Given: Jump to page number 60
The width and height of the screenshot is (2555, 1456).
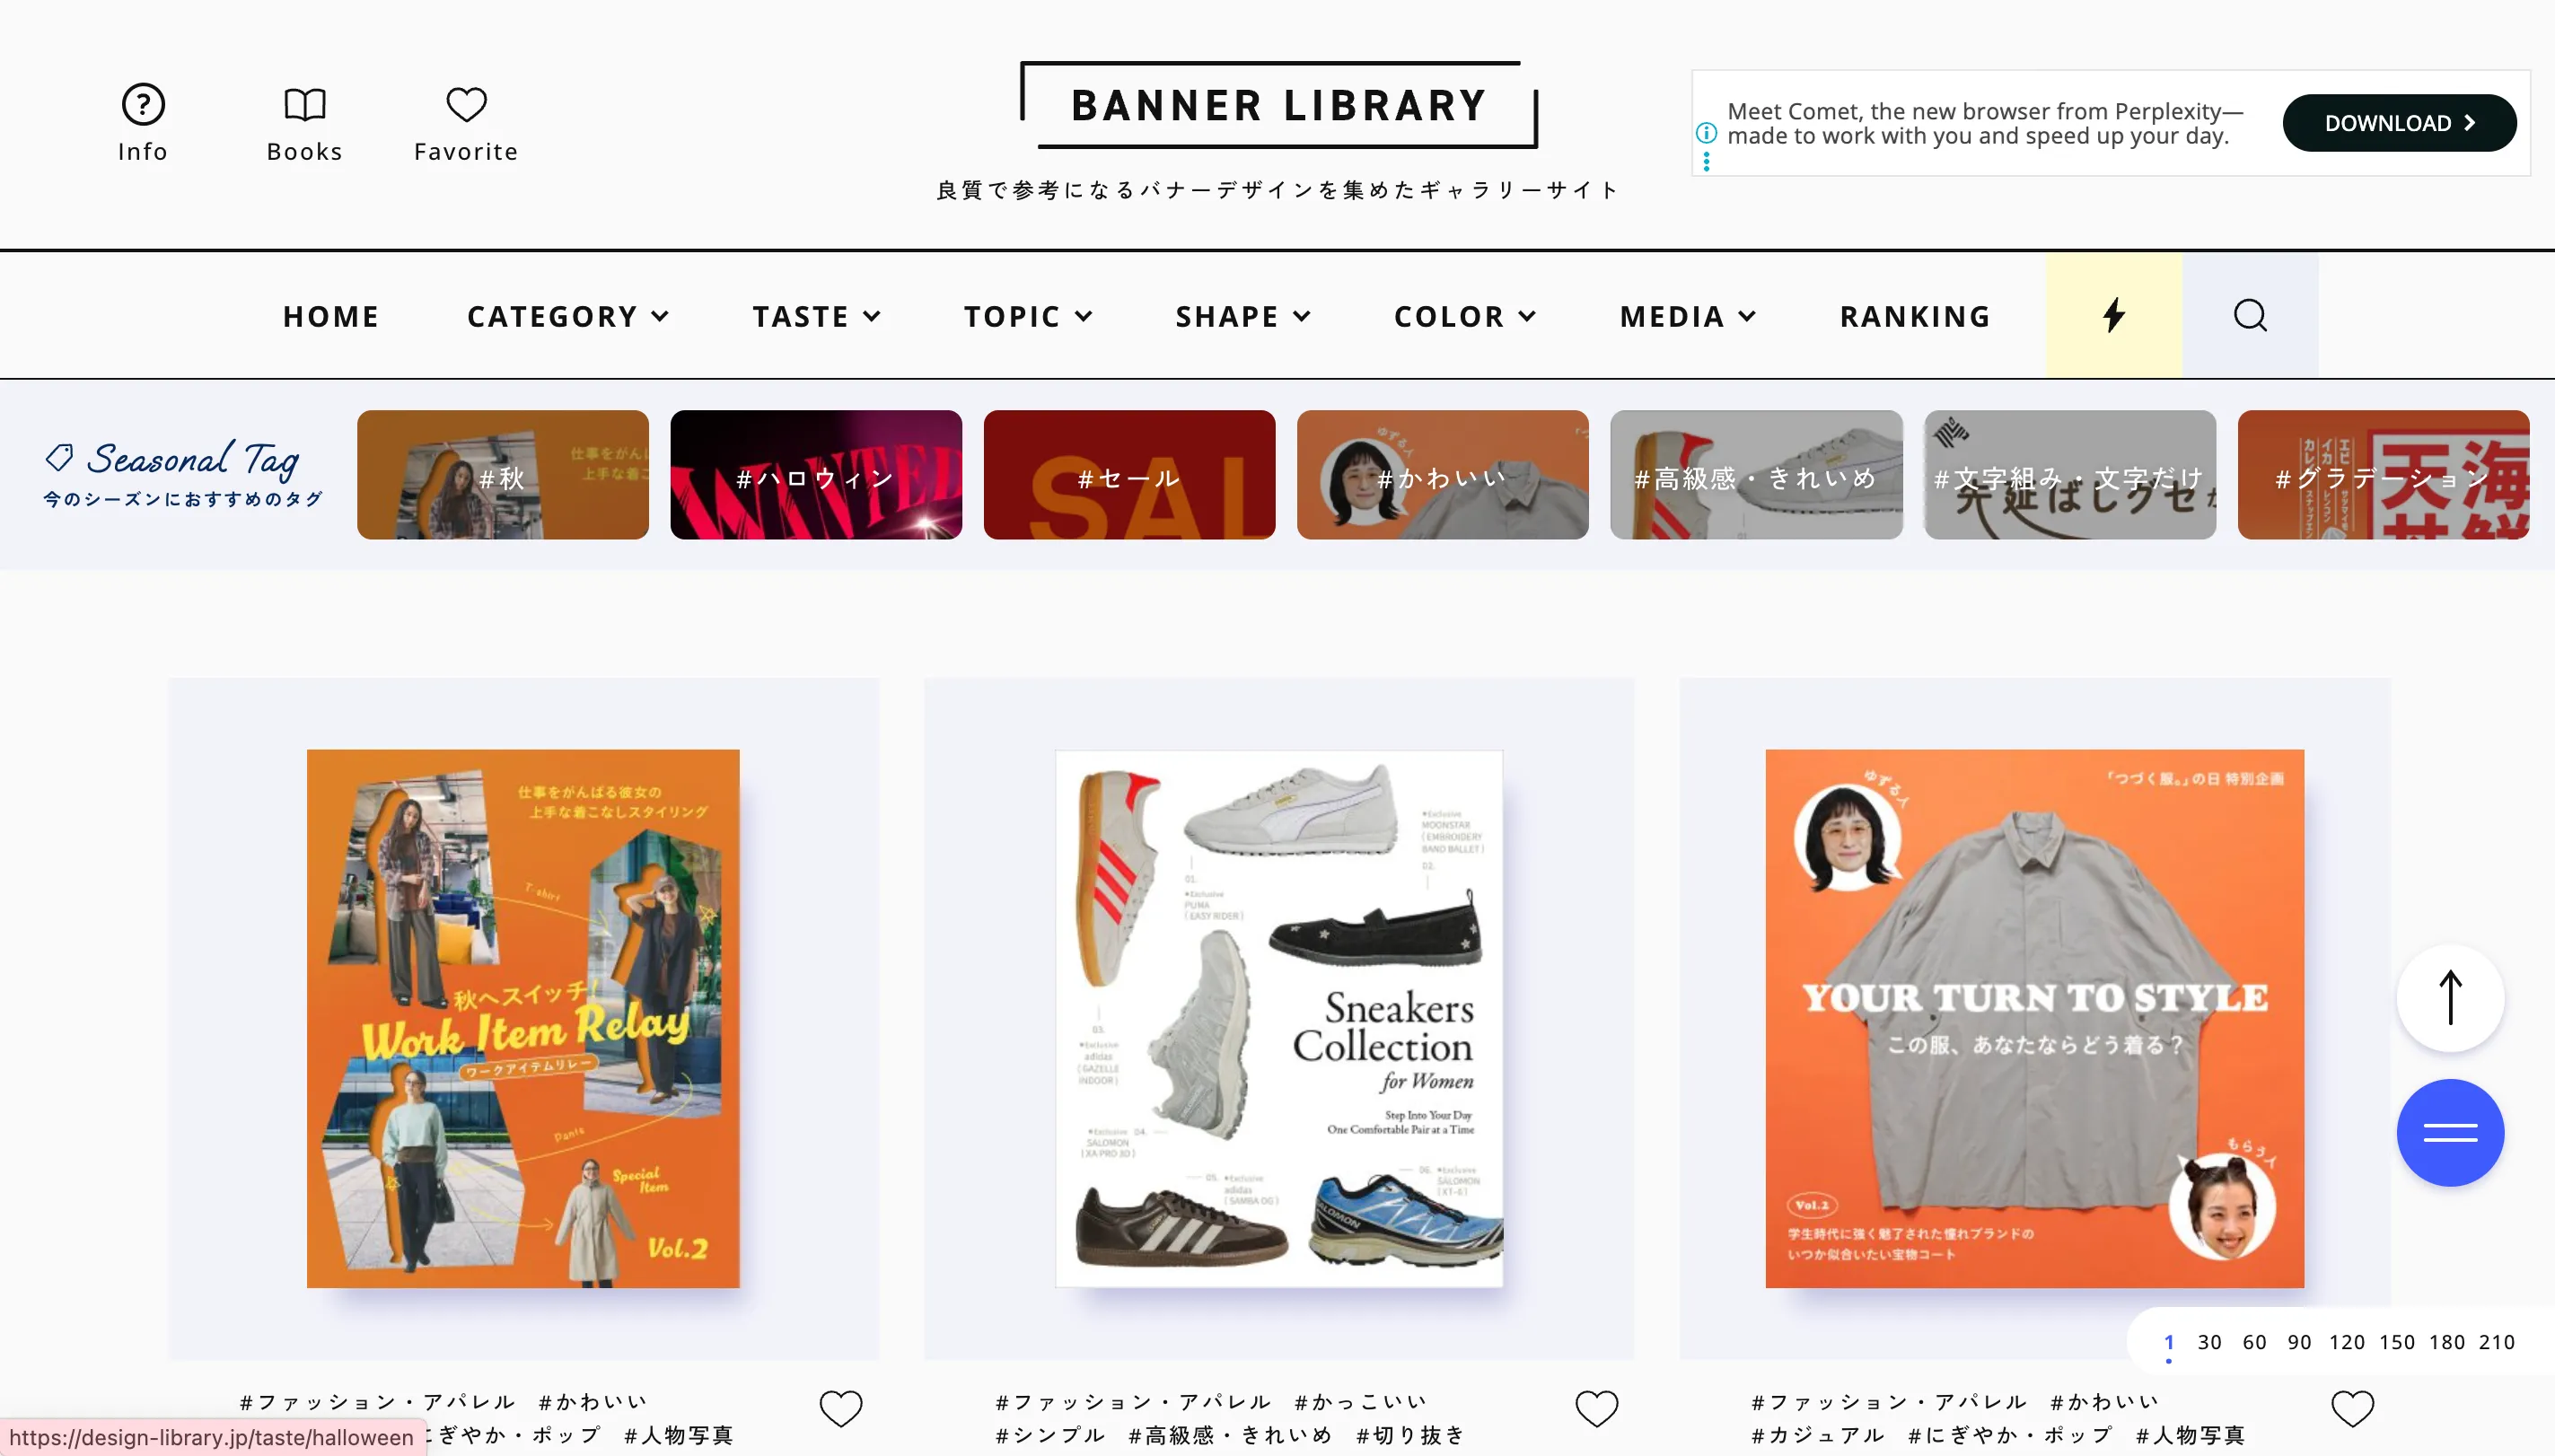Looking at the screenshot, I should 2254,1342.
